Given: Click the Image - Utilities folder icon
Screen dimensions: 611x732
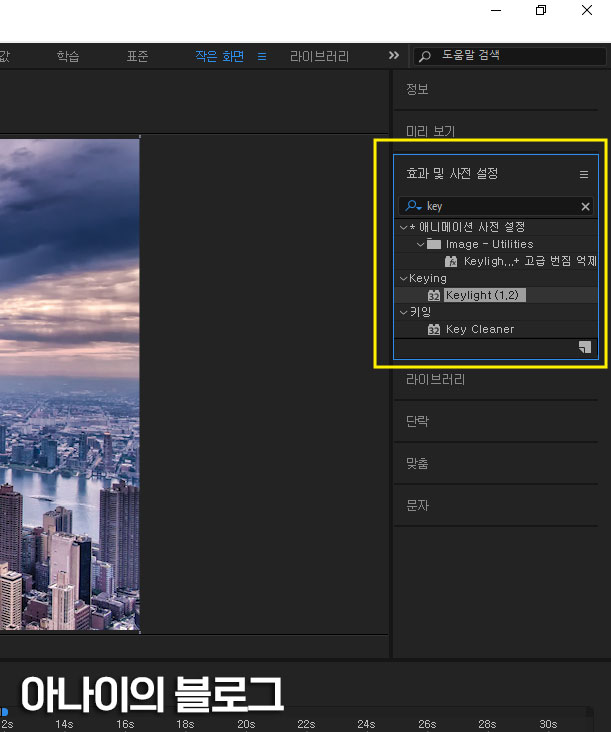Looking at the screenshot, I should point(434,244).
